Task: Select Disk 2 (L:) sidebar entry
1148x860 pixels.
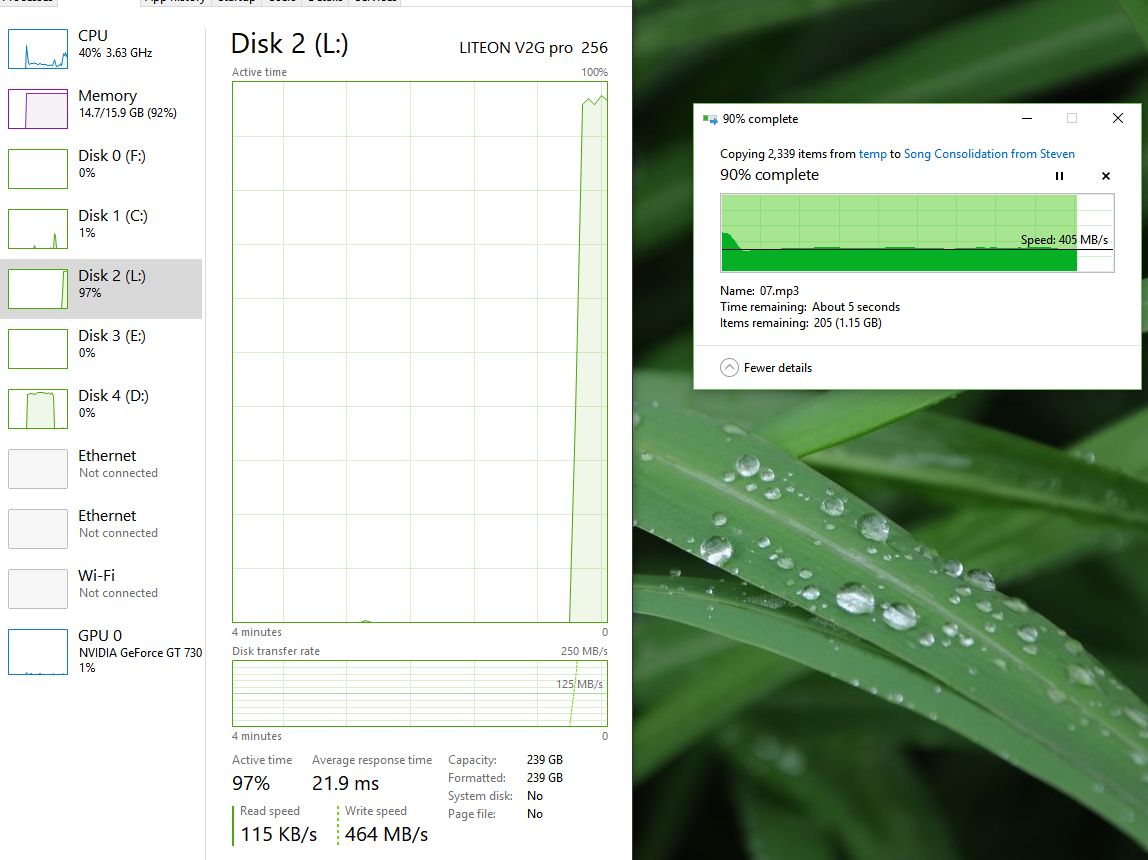Action: (x=101, y=288)
